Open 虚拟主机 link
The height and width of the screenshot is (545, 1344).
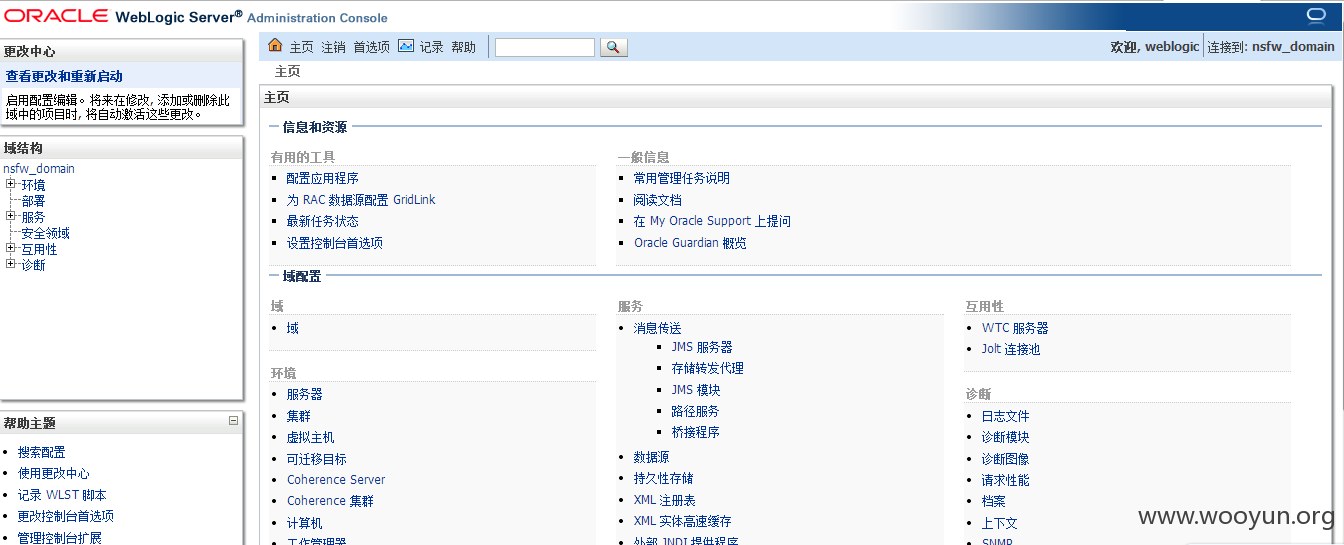click(310, 437)
